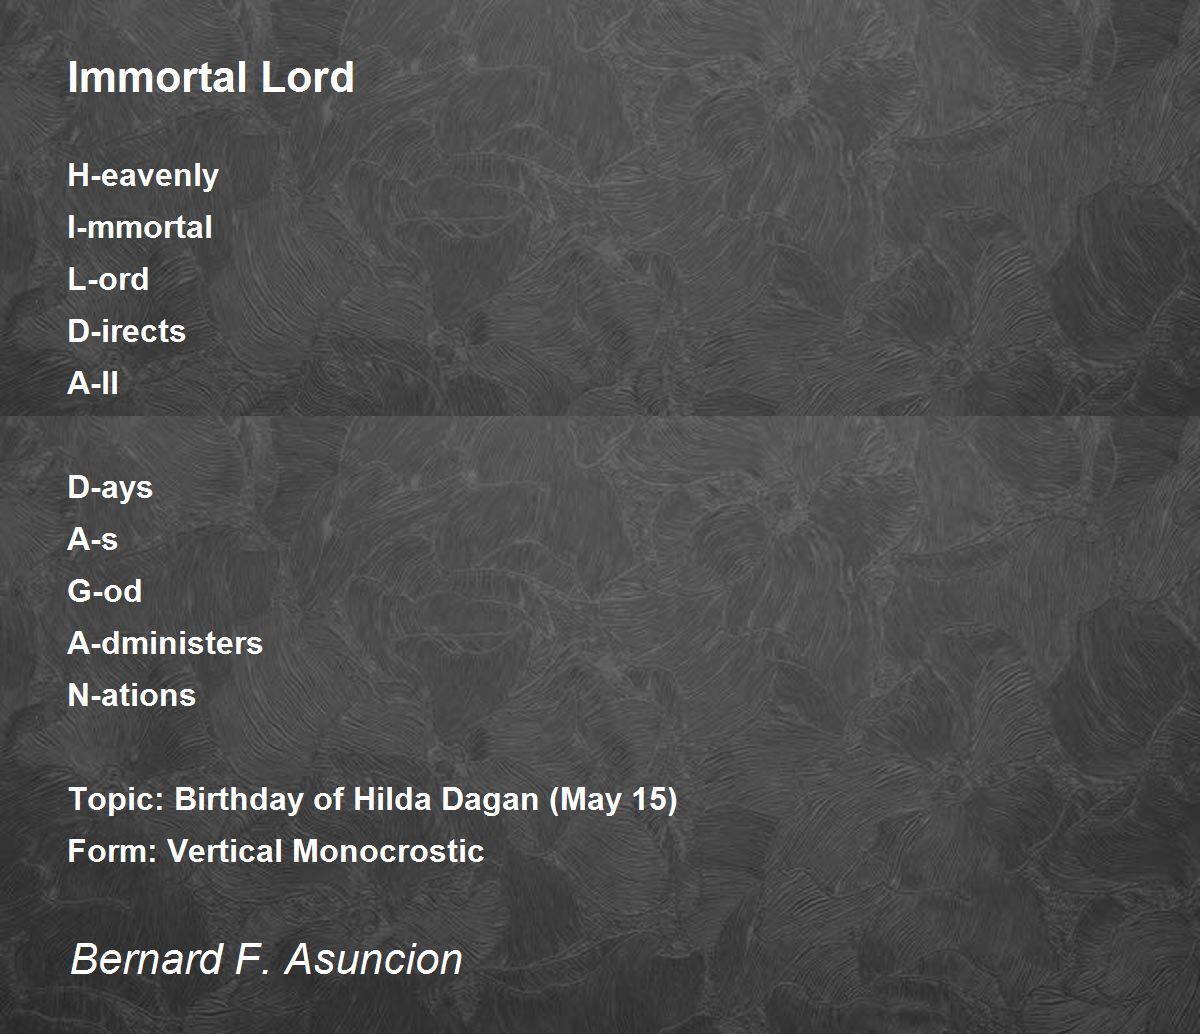Screen dimensions: 1200x1034
Task: Select the author name Bernard F. Asuncion
Action: (266, 959)
